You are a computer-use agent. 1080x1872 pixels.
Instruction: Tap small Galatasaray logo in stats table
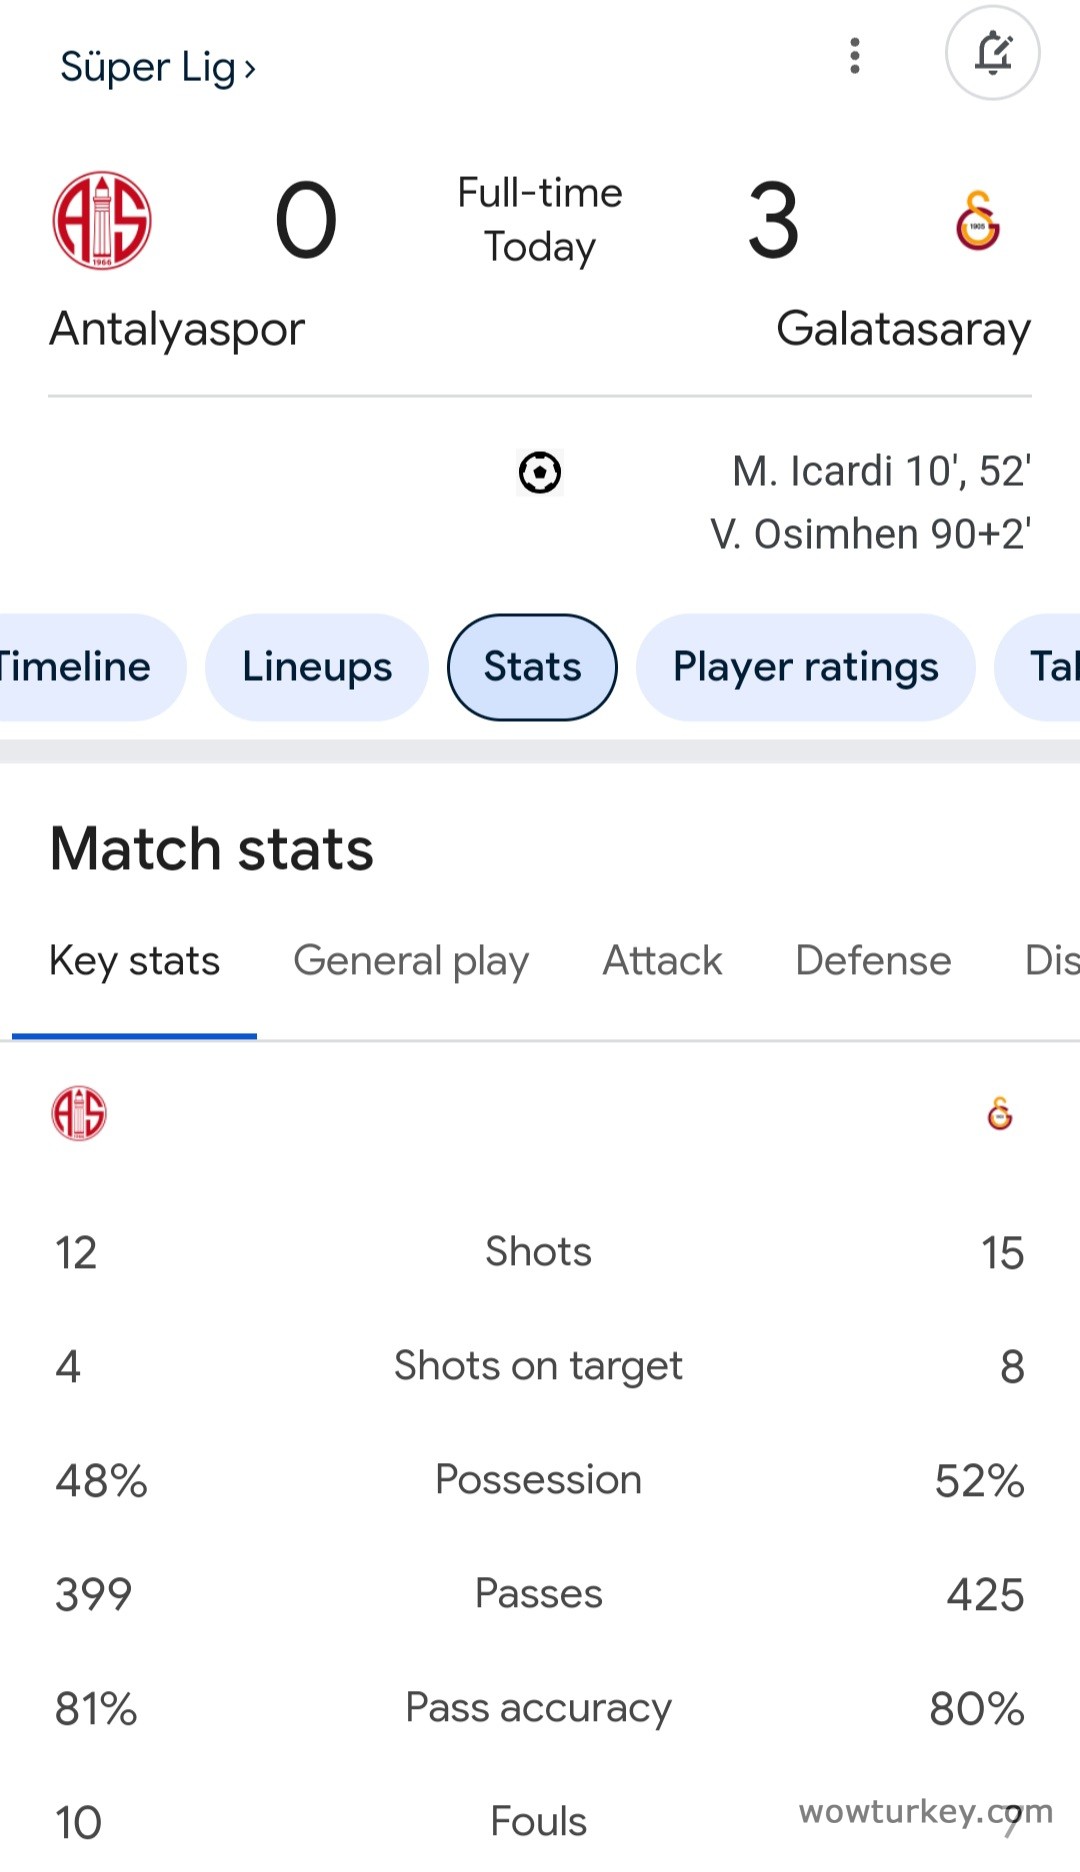click(x=999, y=1113)
